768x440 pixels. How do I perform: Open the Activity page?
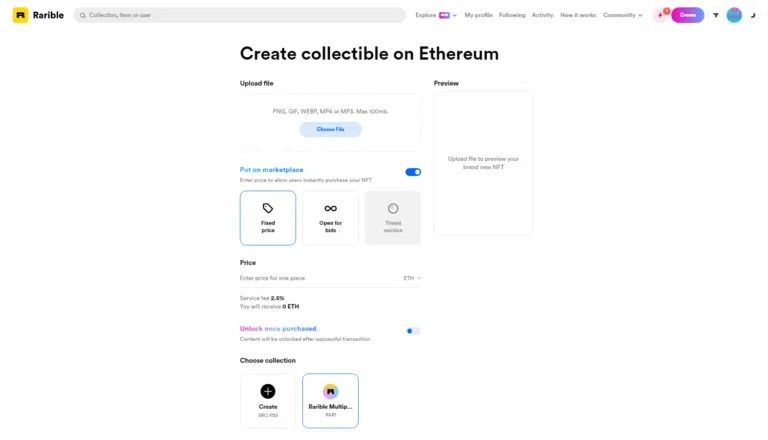pos(542,15)
